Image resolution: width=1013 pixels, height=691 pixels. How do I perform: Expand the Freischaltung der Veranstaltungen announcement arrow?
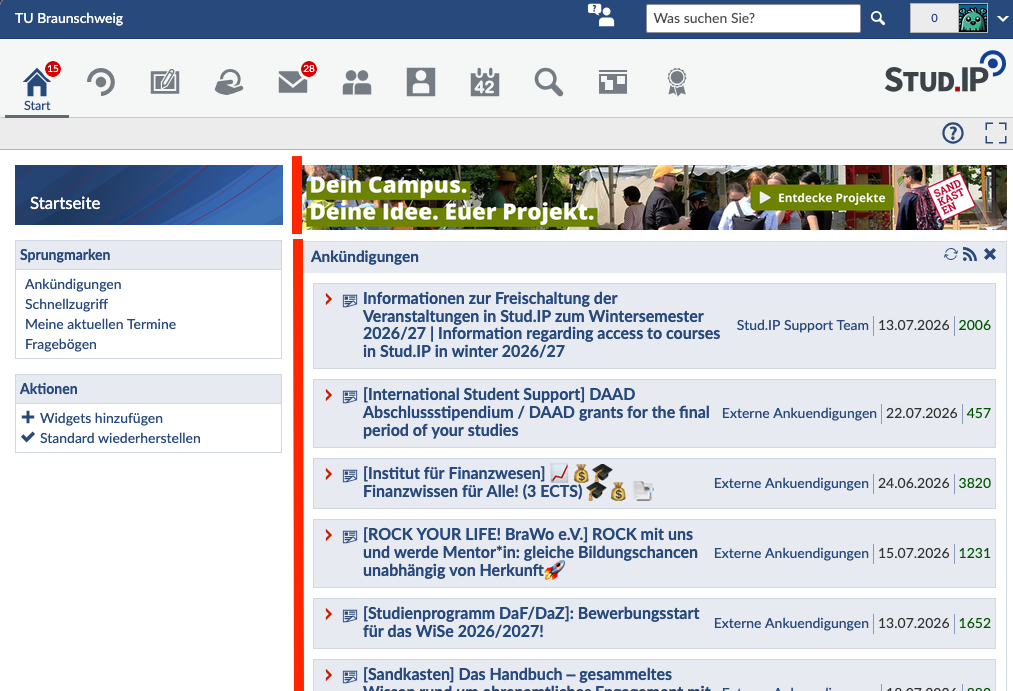click(328, 299)
